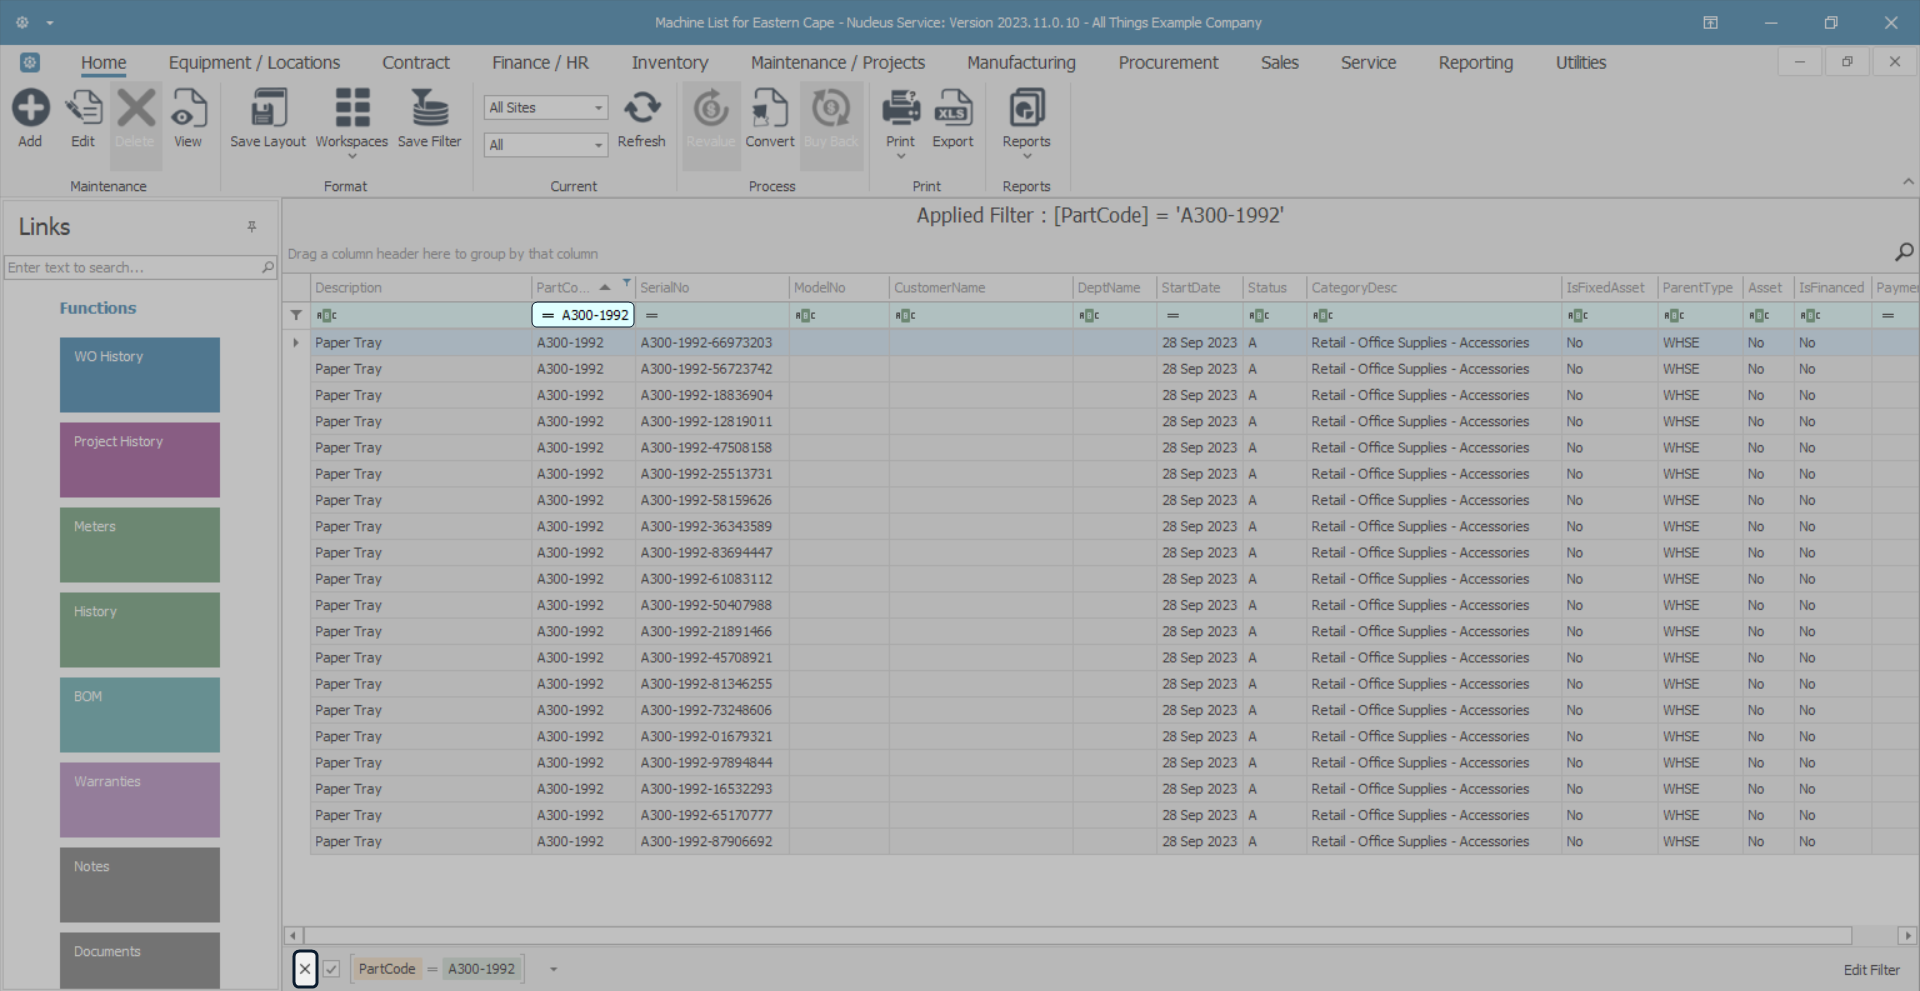1920x991 pixels.
Task: Toggle the PartCode filter enabled checkbox
Action: coord(332,969)
